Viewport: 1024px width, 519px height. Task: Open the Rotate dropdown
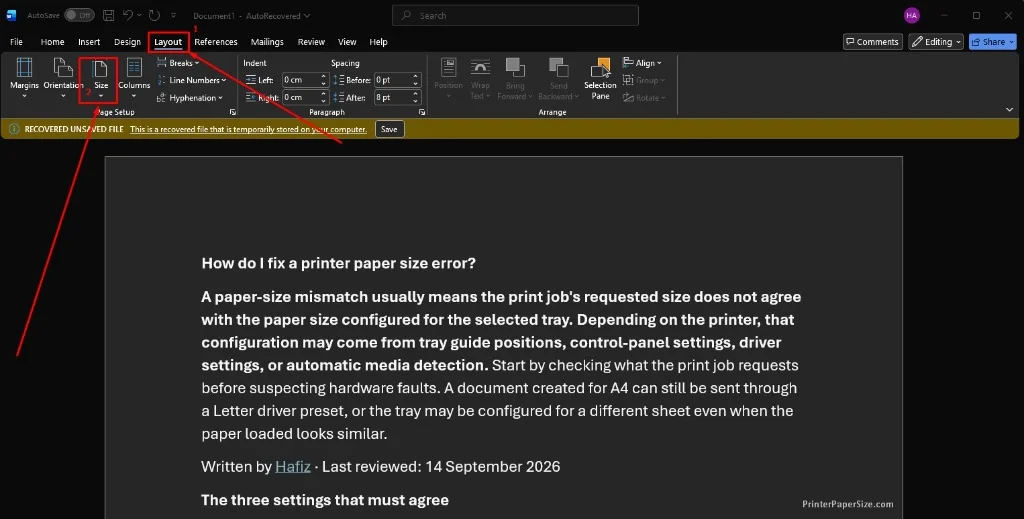tap(644, 98)
